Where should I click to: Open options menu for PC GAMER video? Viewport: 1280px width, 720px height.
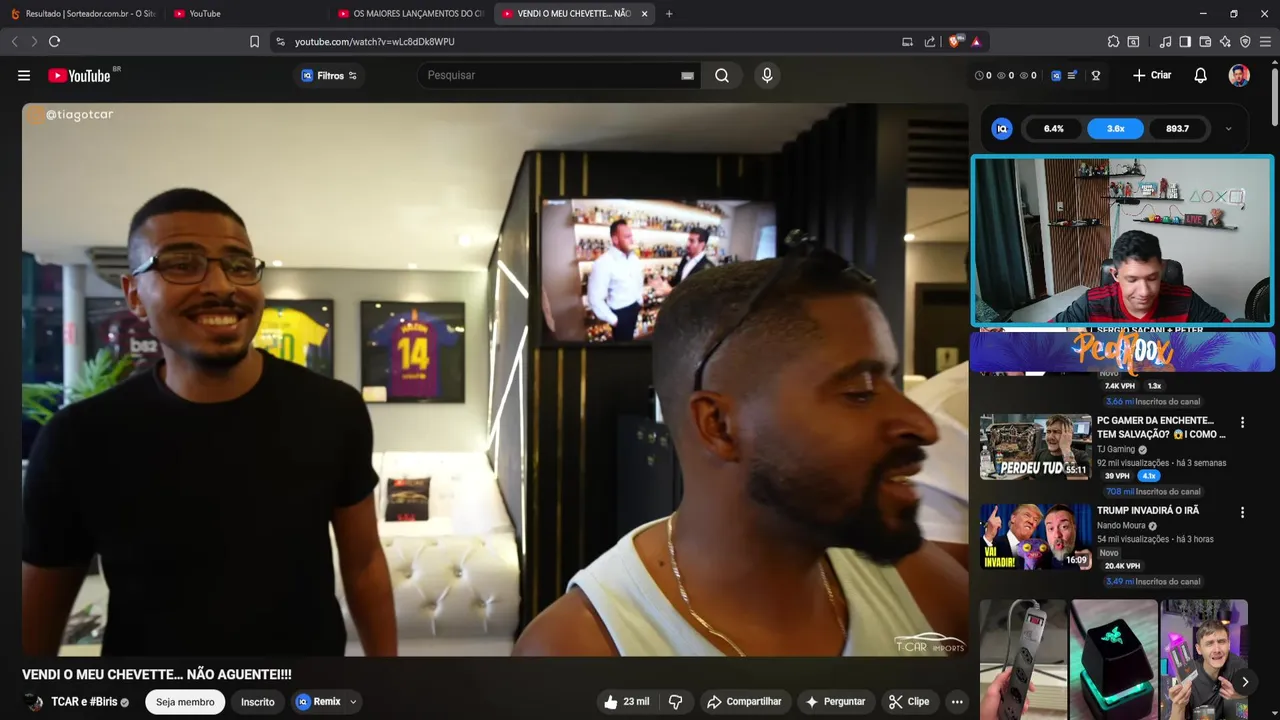pyautogui.click(x=1242, y=422)
